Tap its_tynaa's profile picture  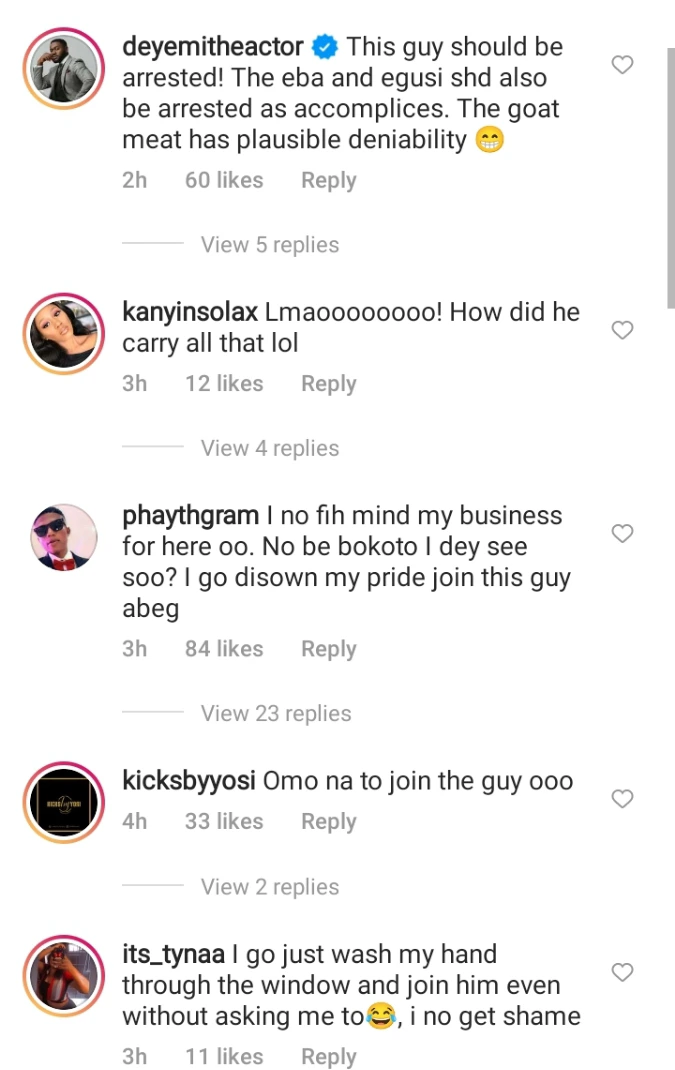[x=61, y=974]
